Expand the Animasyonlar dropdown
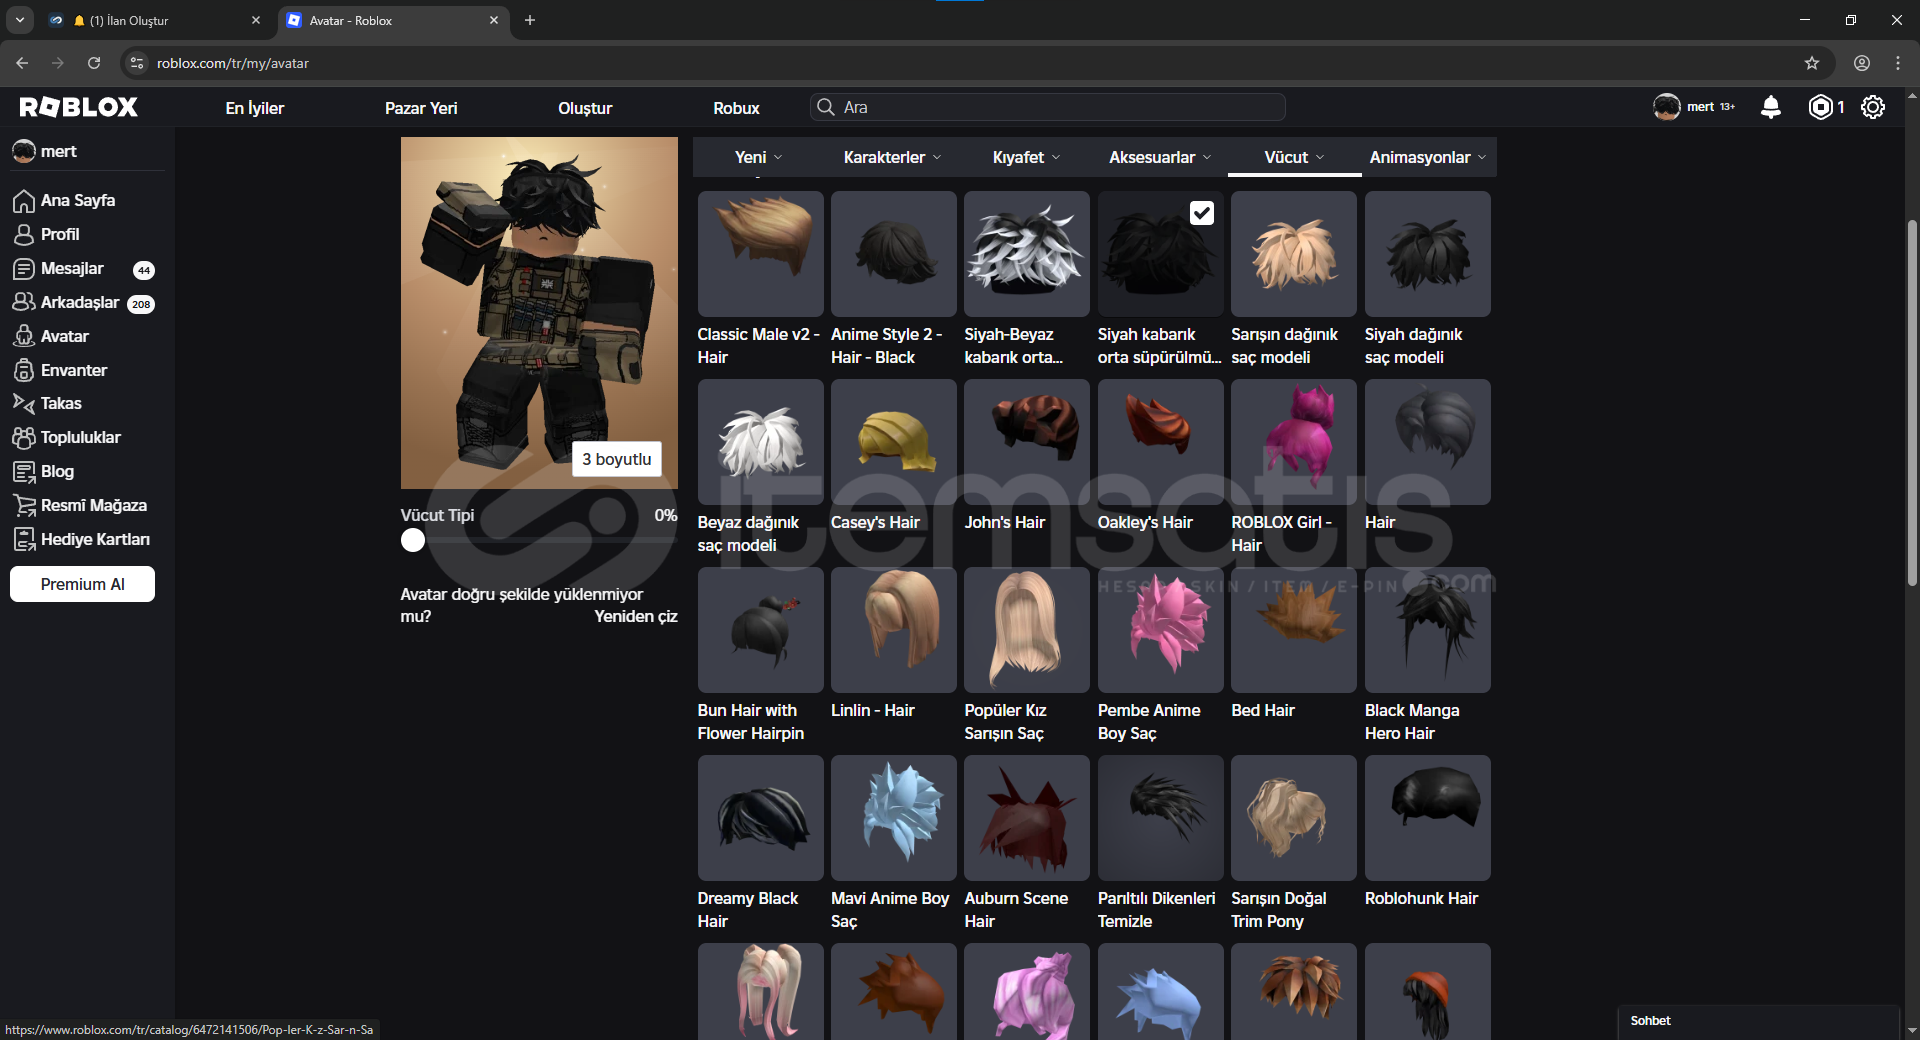 pyautogui.click(x=1428, y=157)
